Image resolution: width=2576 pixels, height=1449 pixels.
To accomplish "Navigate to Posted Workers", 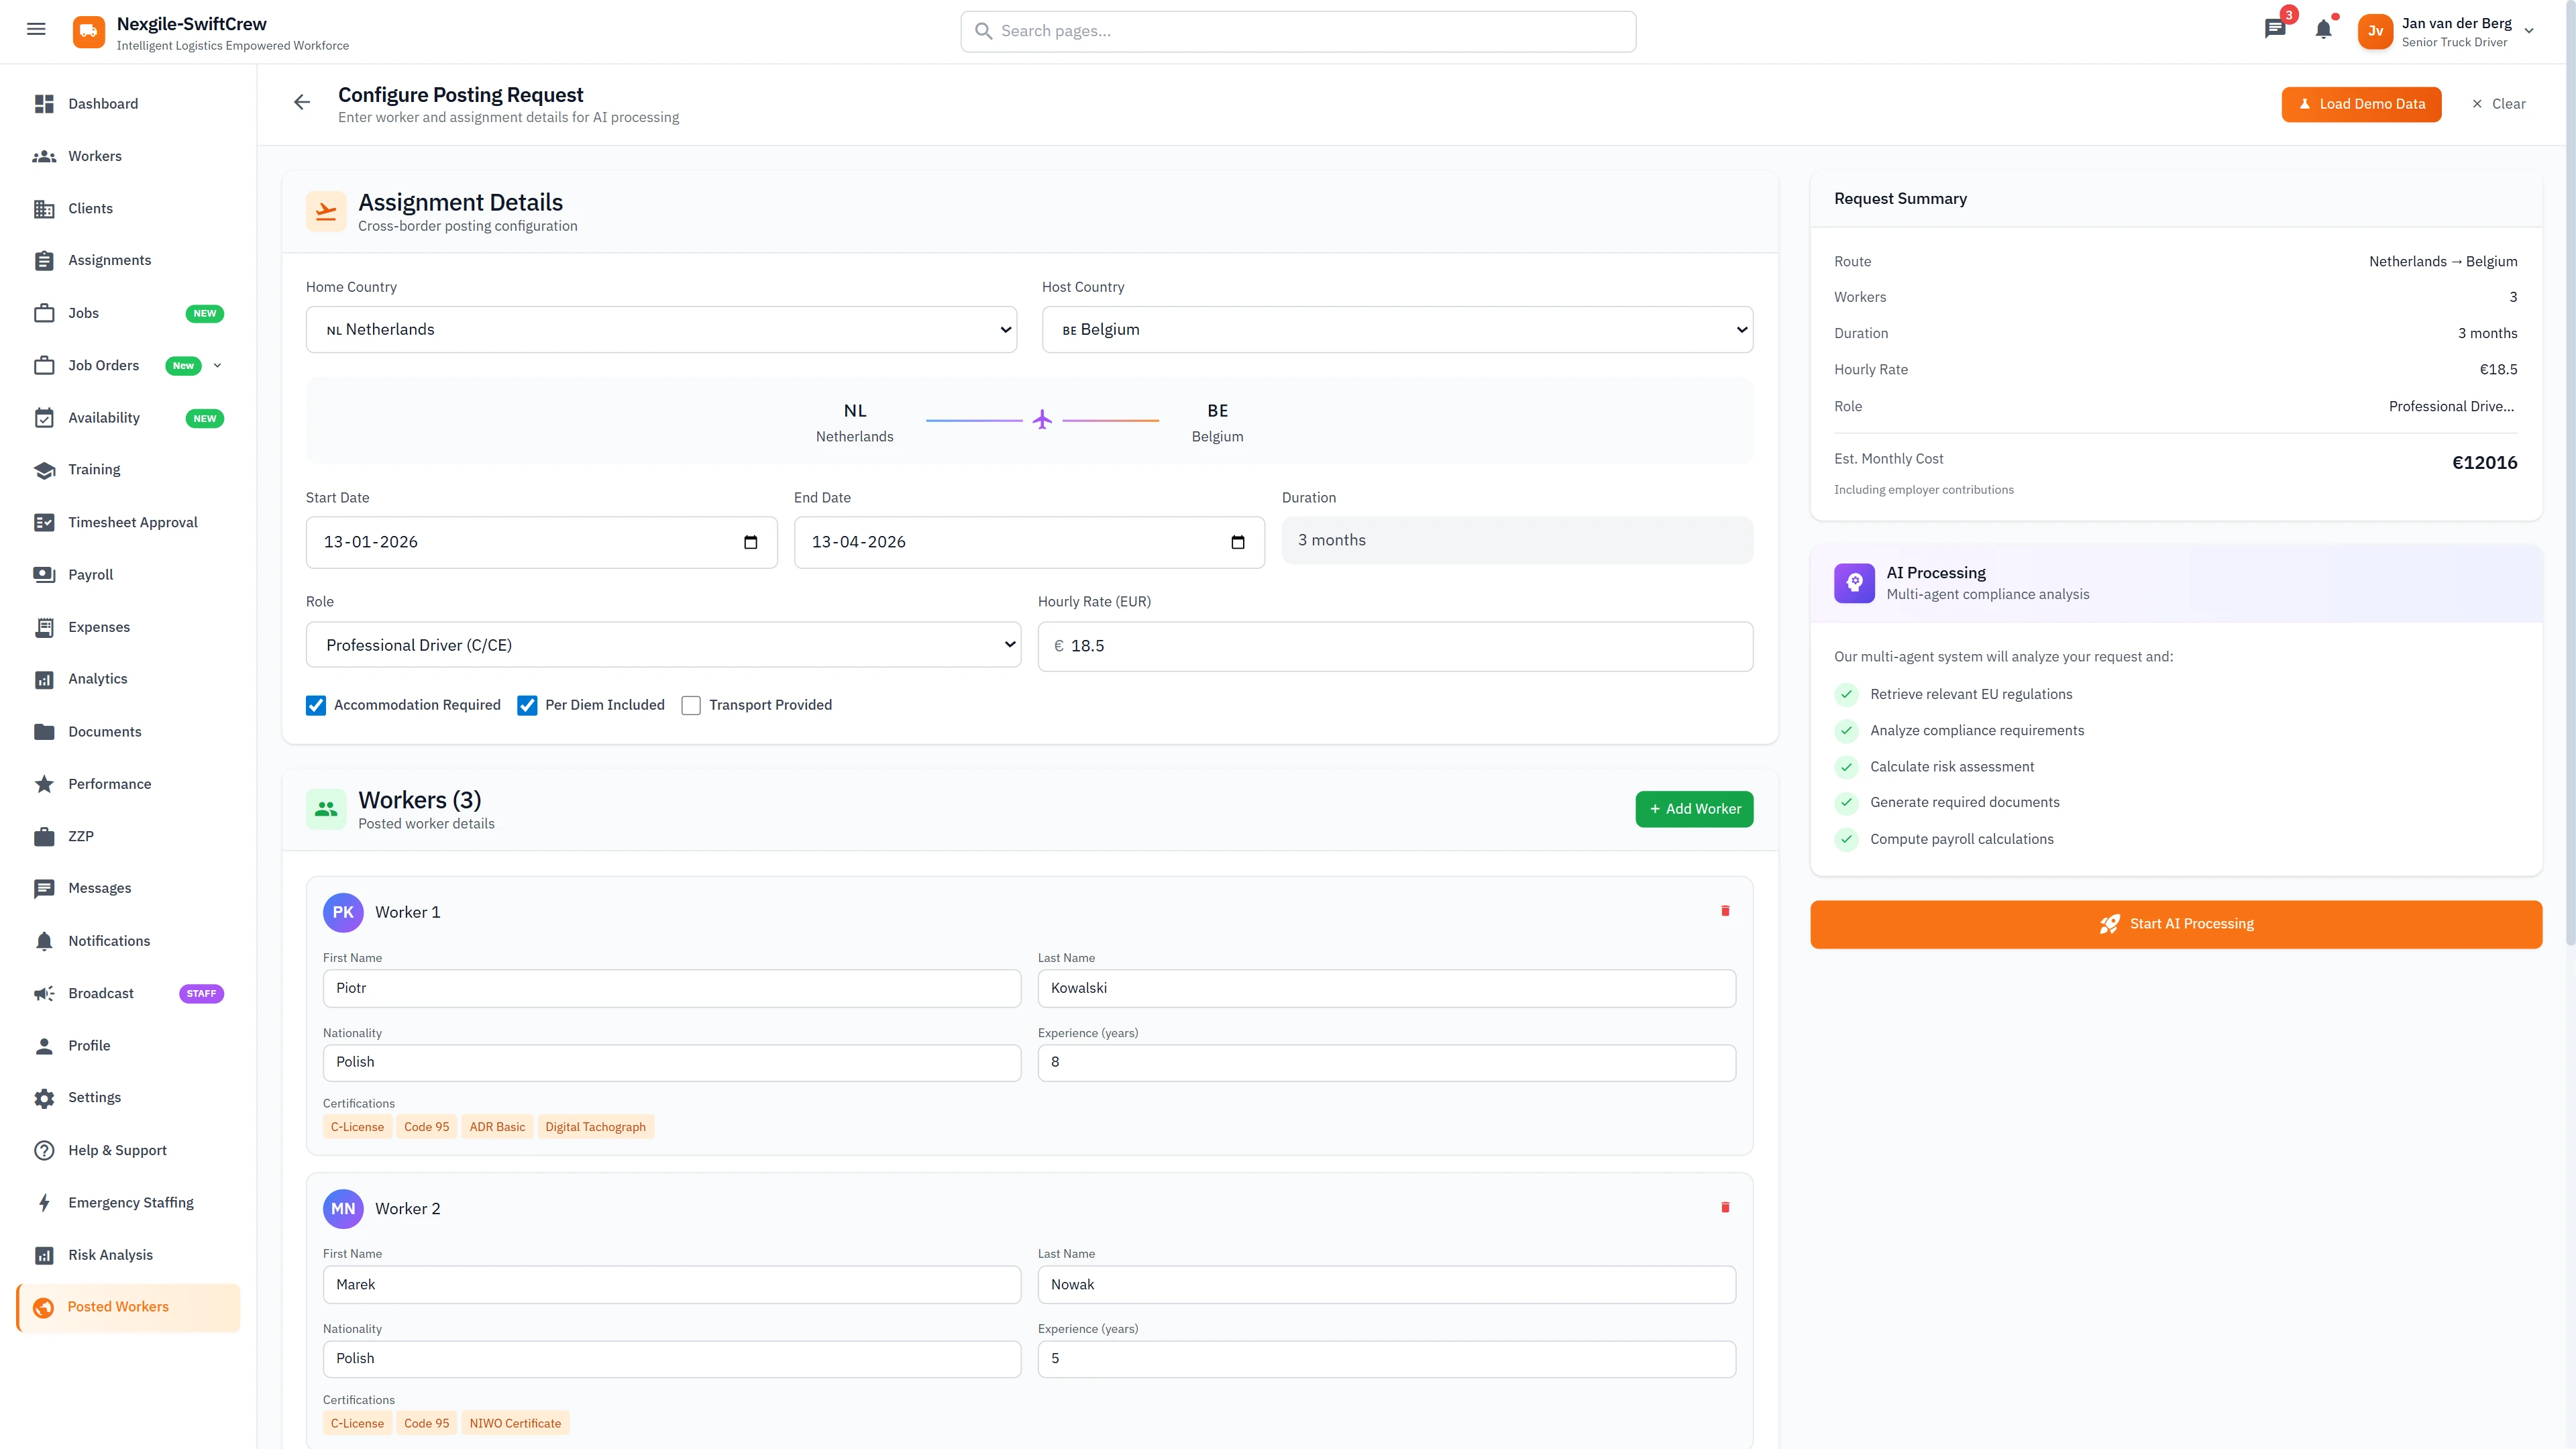I will pyautogui.click(x=118, y=1306).
